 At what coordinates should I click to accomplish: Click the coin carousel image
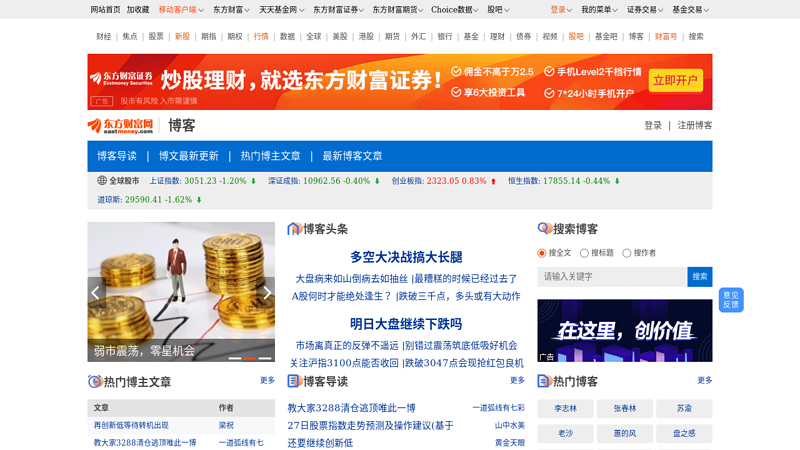(181, 292)
